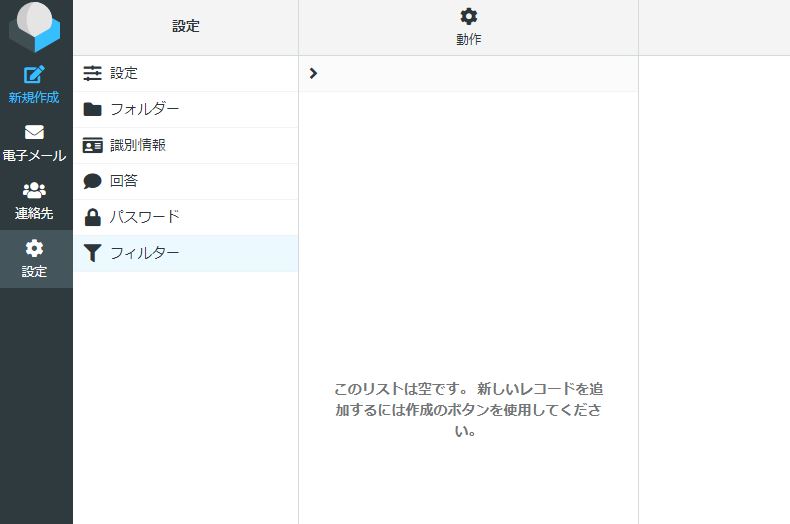
Task: Click the funnel icon for フィルター
Action: [93, 253]
